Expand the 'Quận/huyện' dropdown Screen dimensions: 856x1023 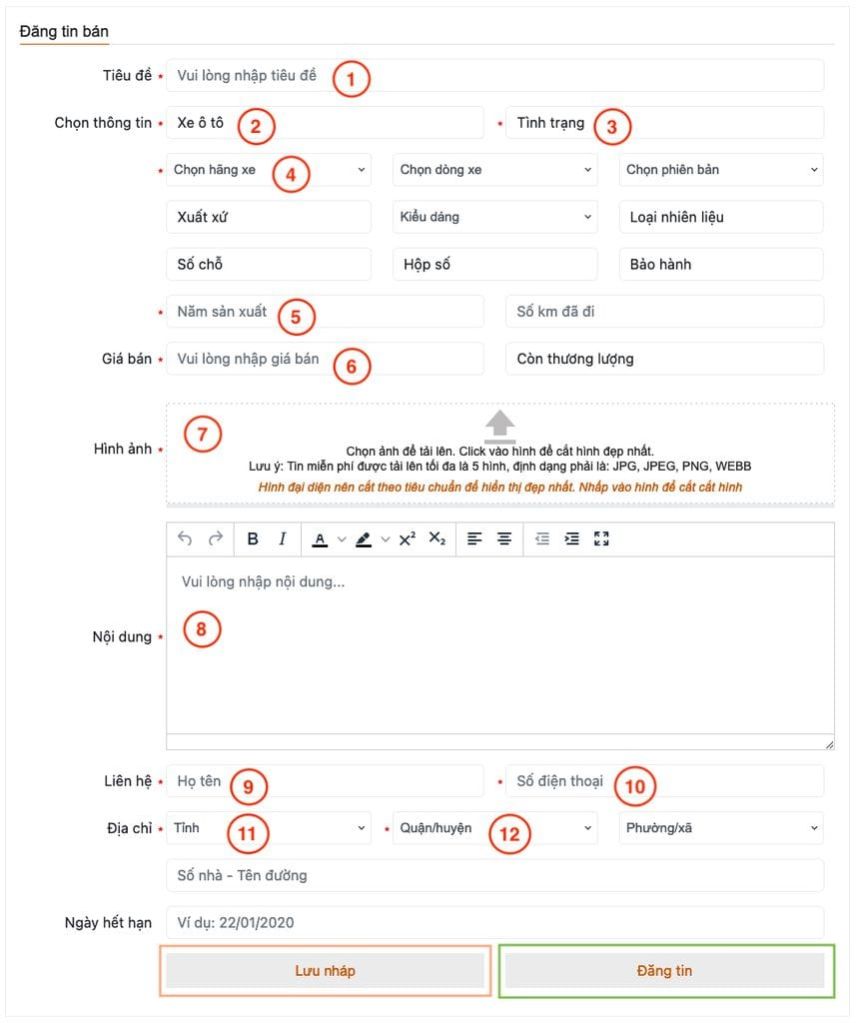(x=494, y=828)
